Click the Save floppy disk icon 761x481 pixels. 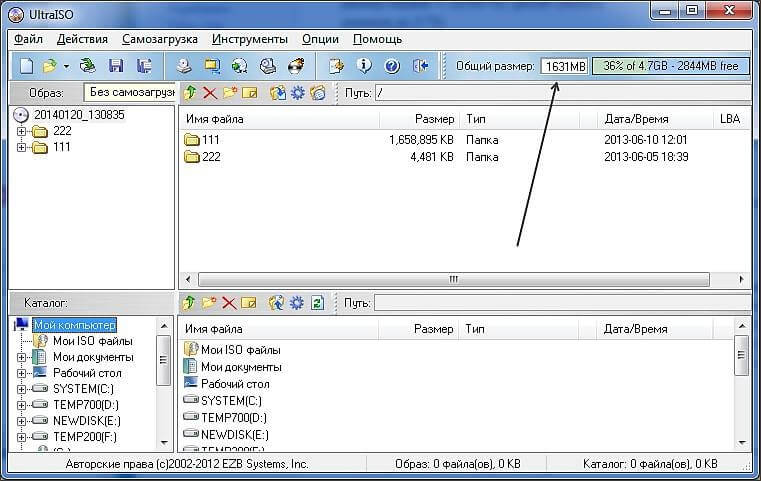click(x=116, y=66)
